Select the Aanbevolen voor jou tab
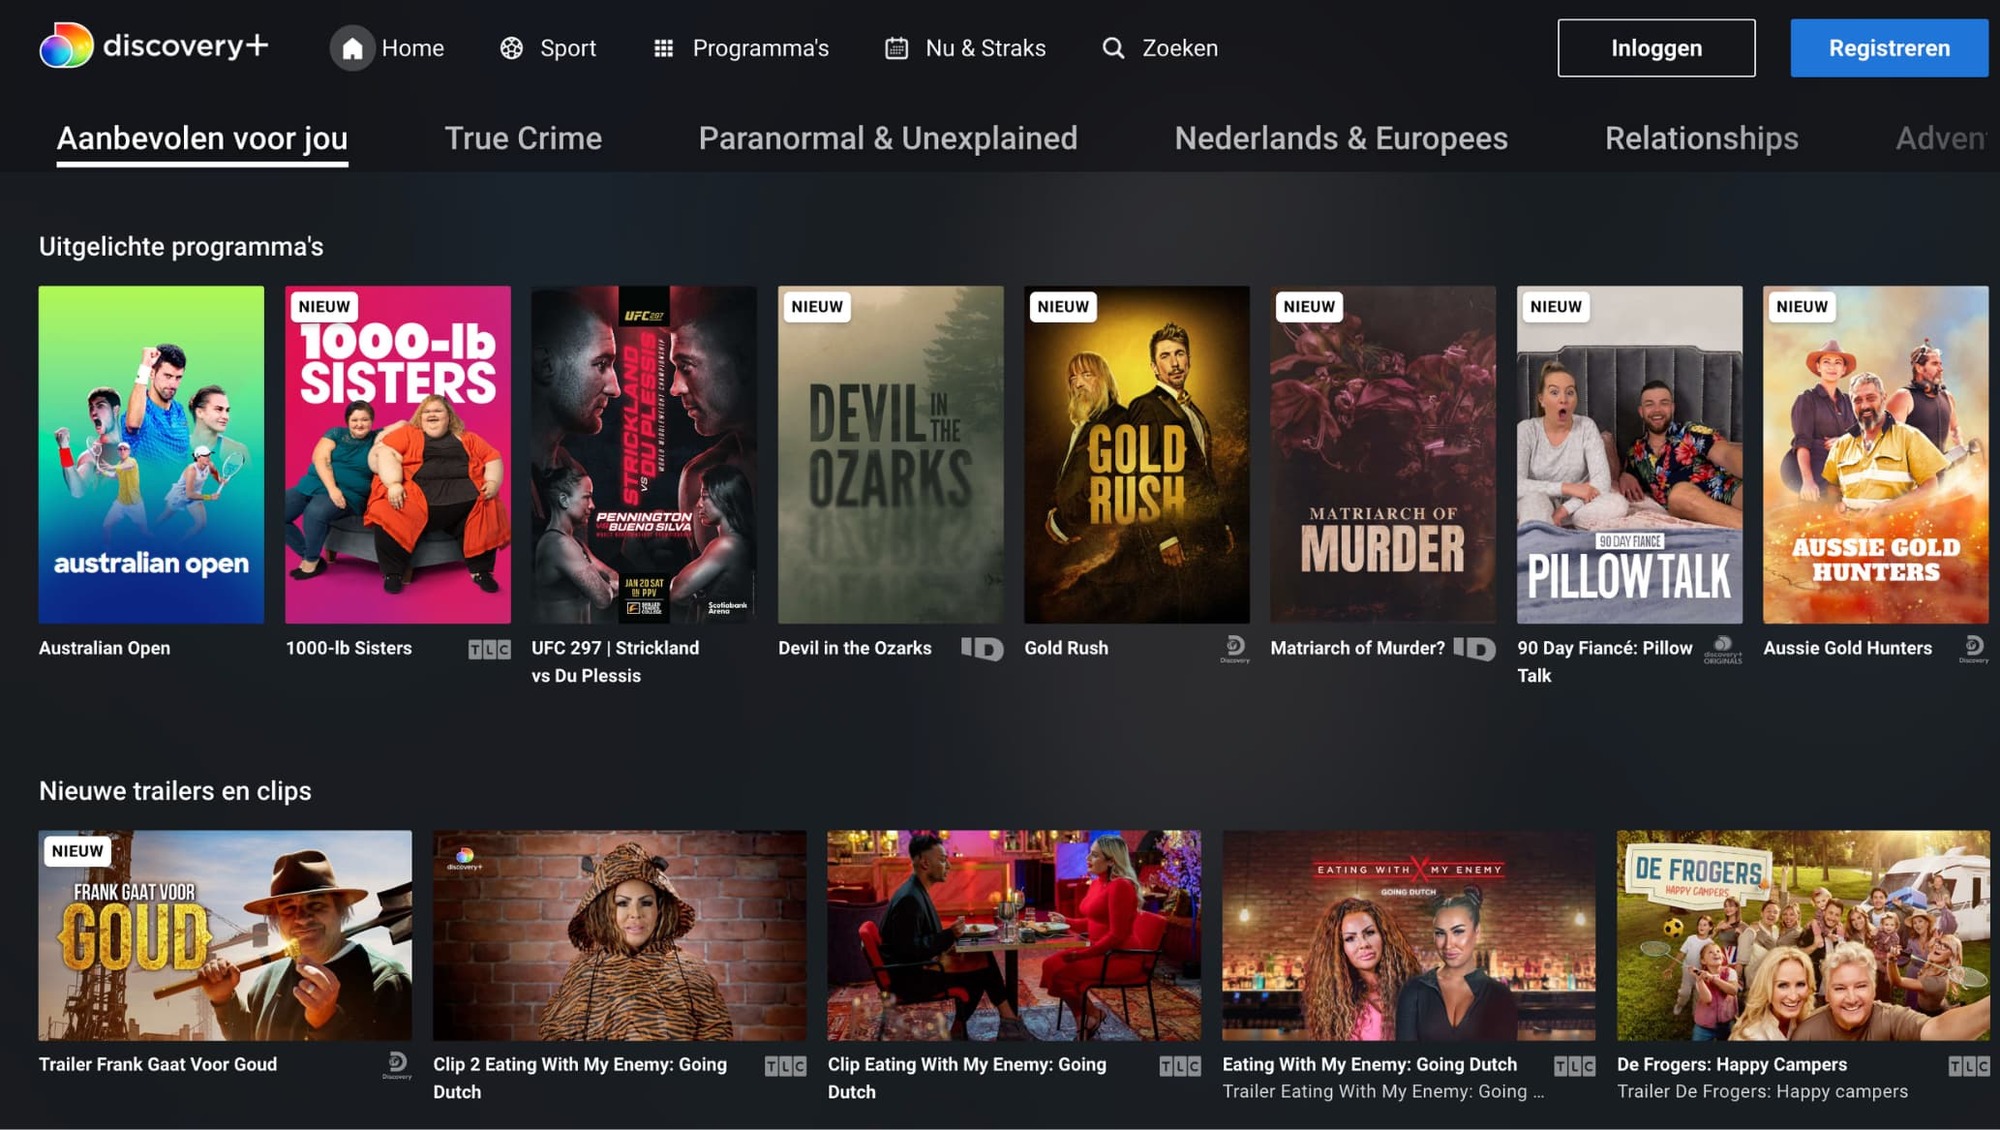This screenshot has height=1130, width=2000. pos(202,138)
